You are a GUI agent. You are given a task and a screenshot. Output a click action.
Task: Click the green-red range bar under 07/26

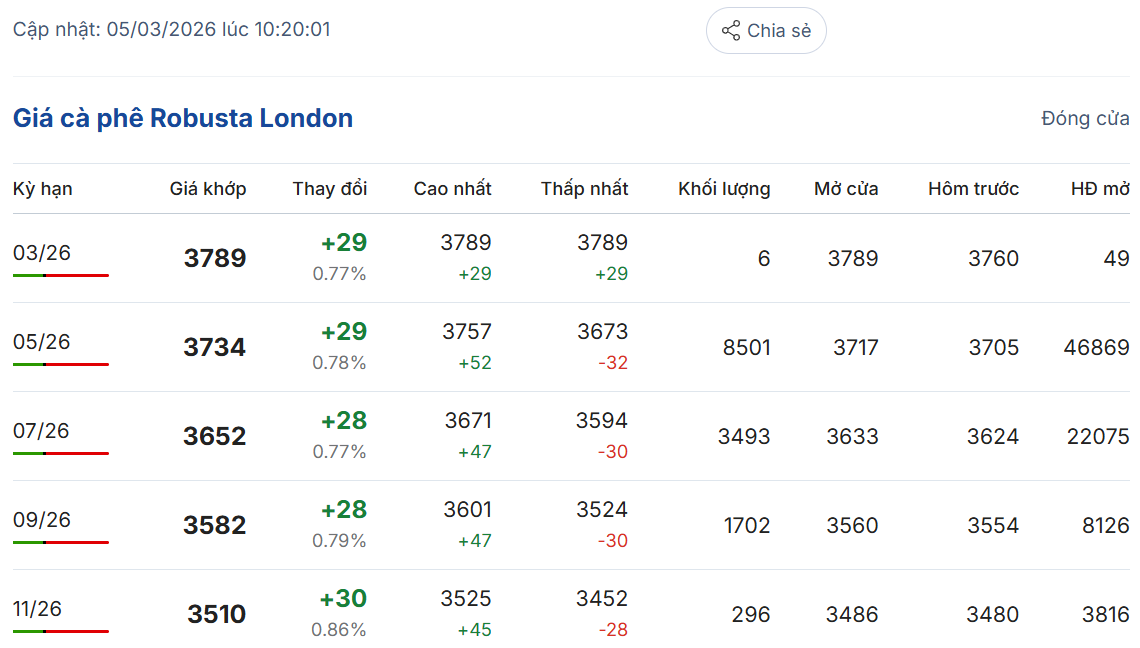61,453
